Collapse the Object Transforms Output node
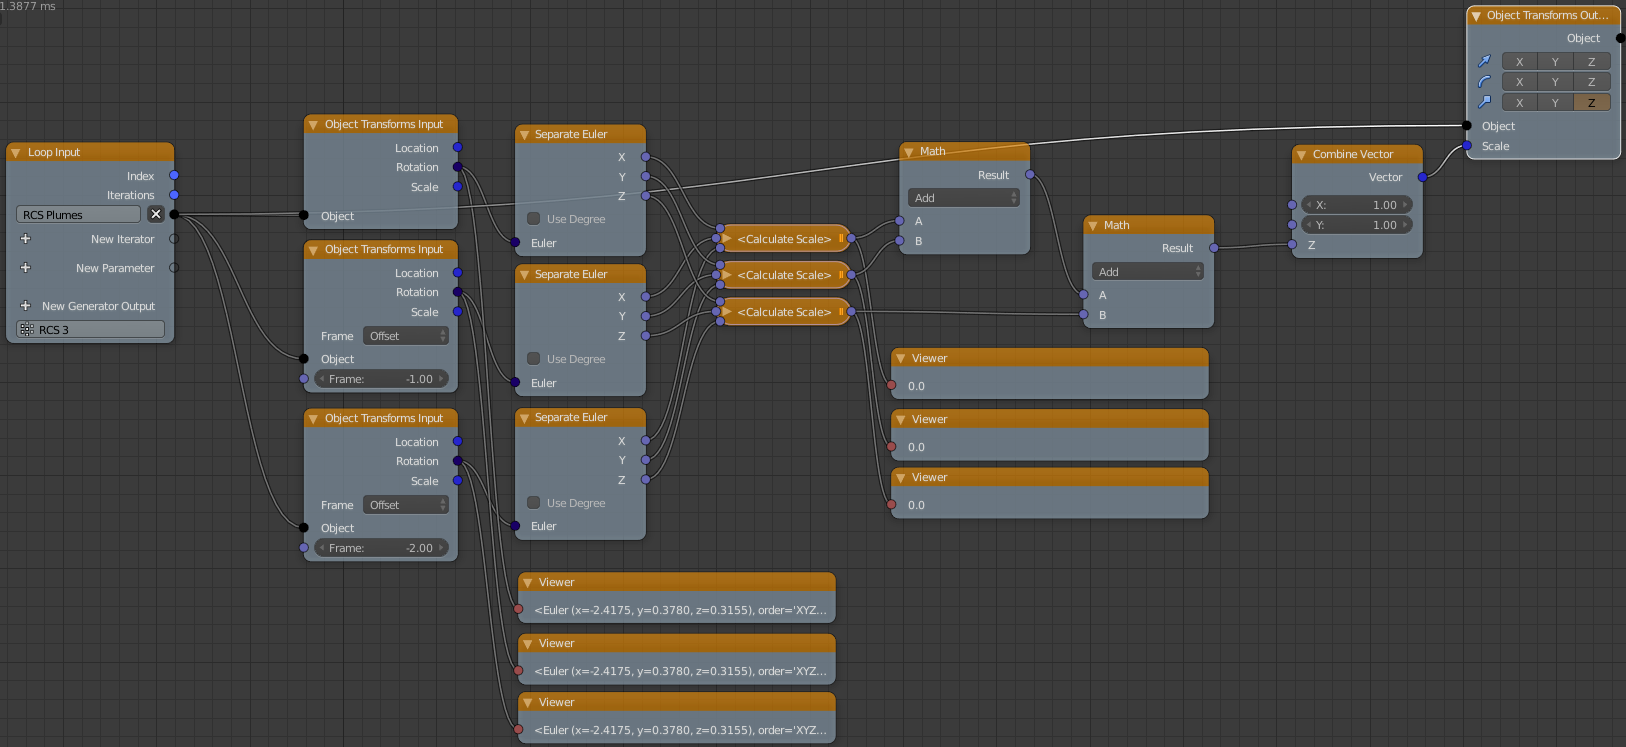Screen dimensions: 1626x747 (1475, 16)
